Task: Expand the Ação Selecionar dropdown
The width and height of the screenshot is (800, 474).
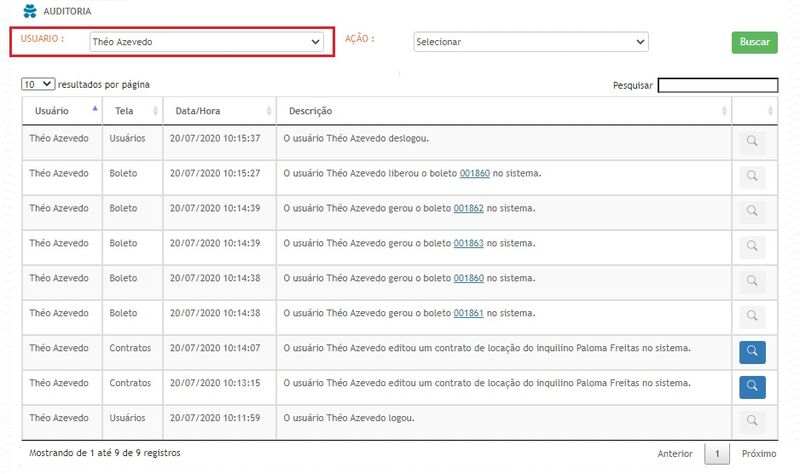Action: point(531,42)
